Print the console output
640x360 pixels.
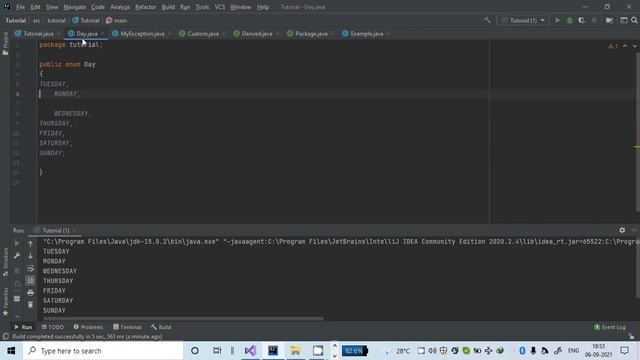[x=30, y=293]
